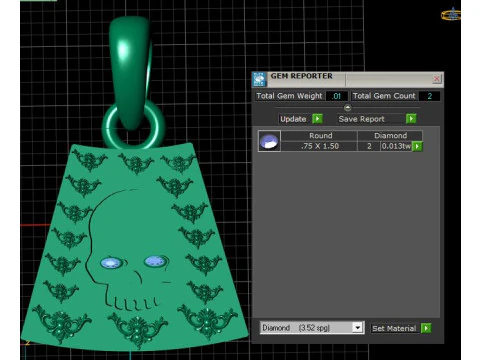This screenshot has height=360, width=480.
Task: Click the Update label
Action: click(x=293, y=119)
